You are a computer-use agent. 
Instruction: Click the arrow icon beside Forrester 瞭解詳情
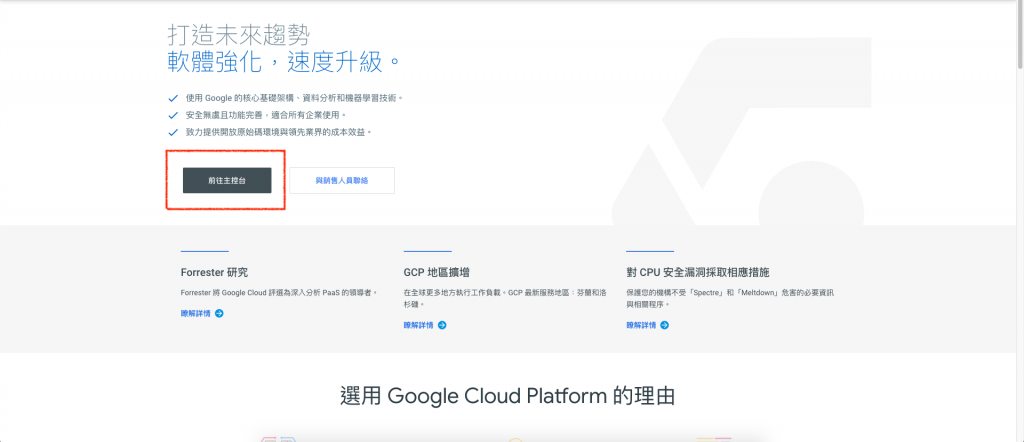point(219,313)
